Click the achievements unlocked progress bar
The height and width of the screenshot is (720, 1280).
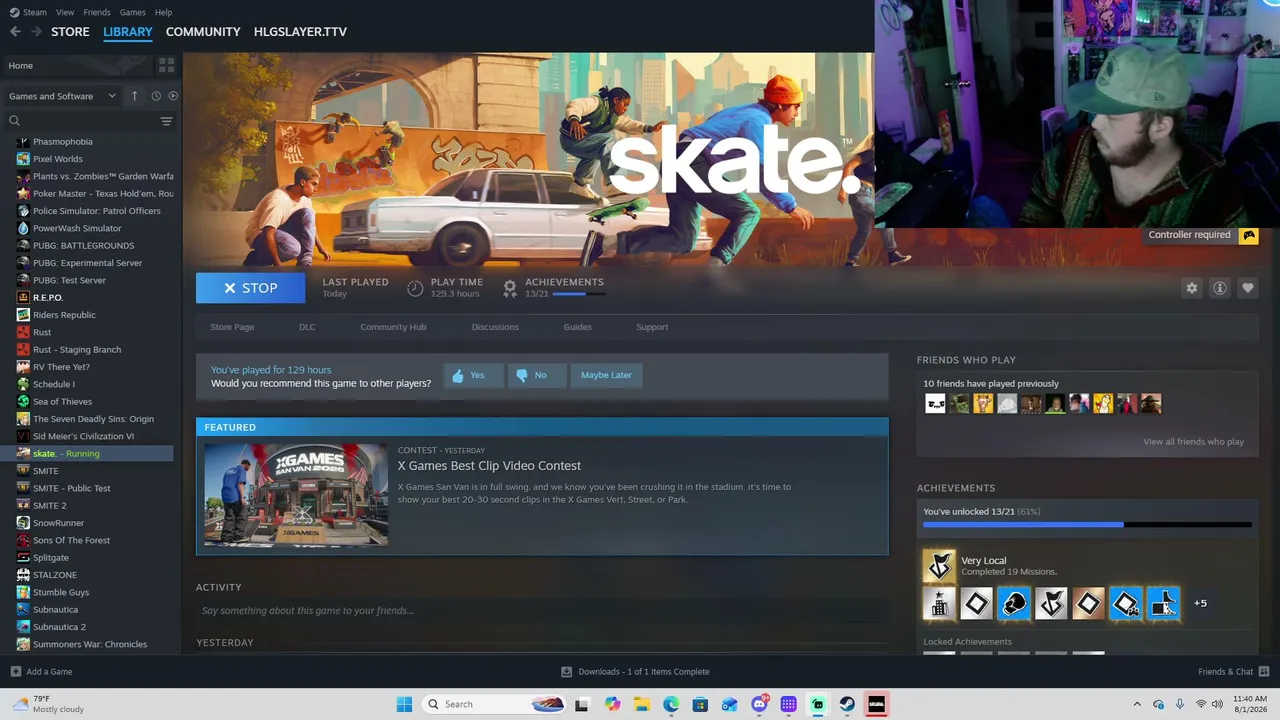pyautogui.click(x=1087, y=524)
